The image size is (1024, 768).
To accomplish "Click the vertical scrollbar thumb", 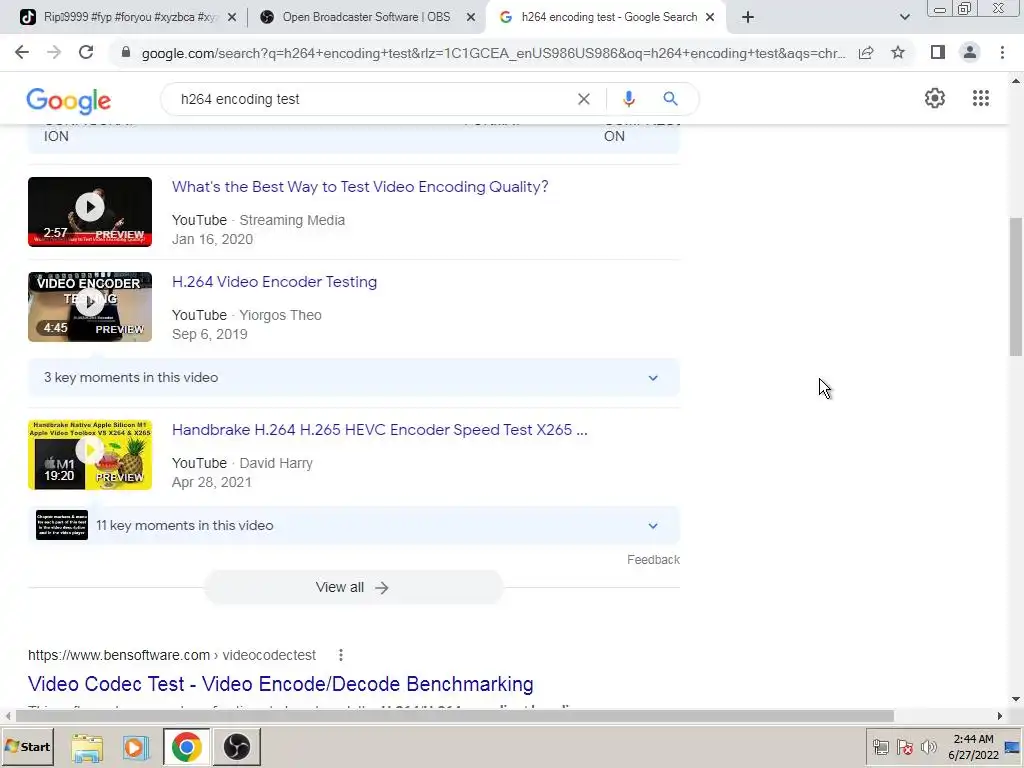I will 1016,287.
